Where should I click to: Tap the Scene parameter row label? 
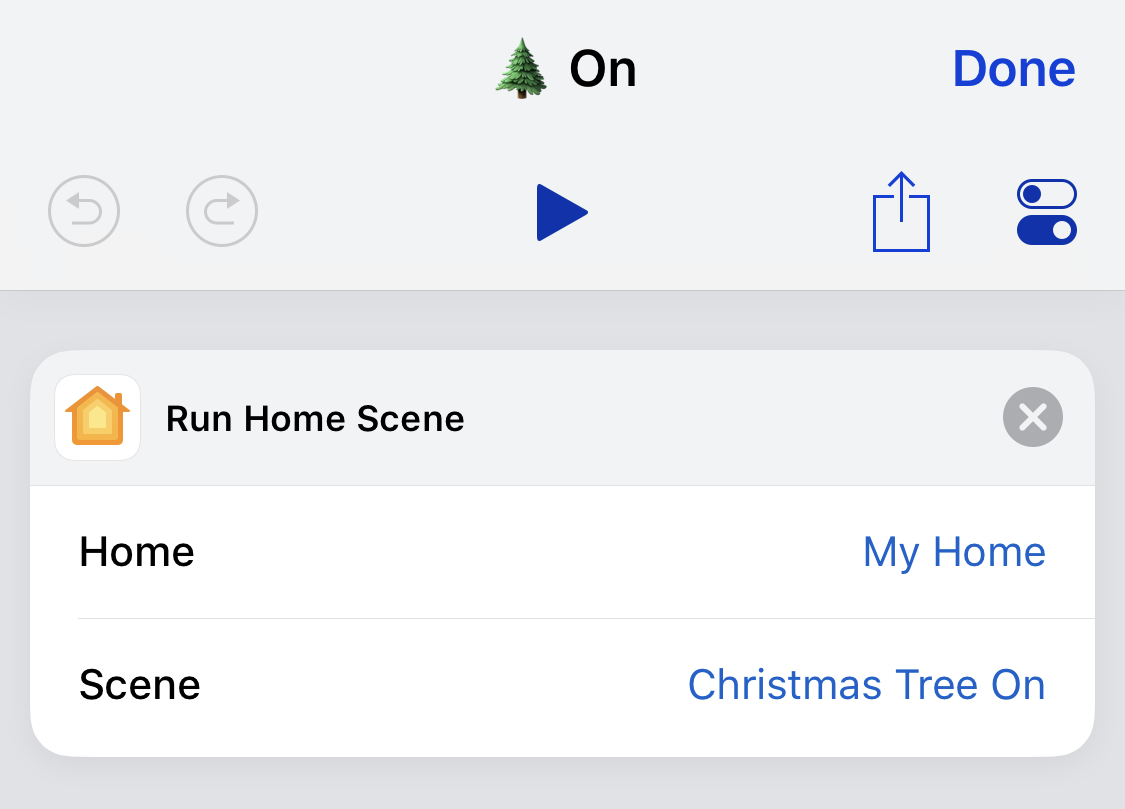[140, 684]
